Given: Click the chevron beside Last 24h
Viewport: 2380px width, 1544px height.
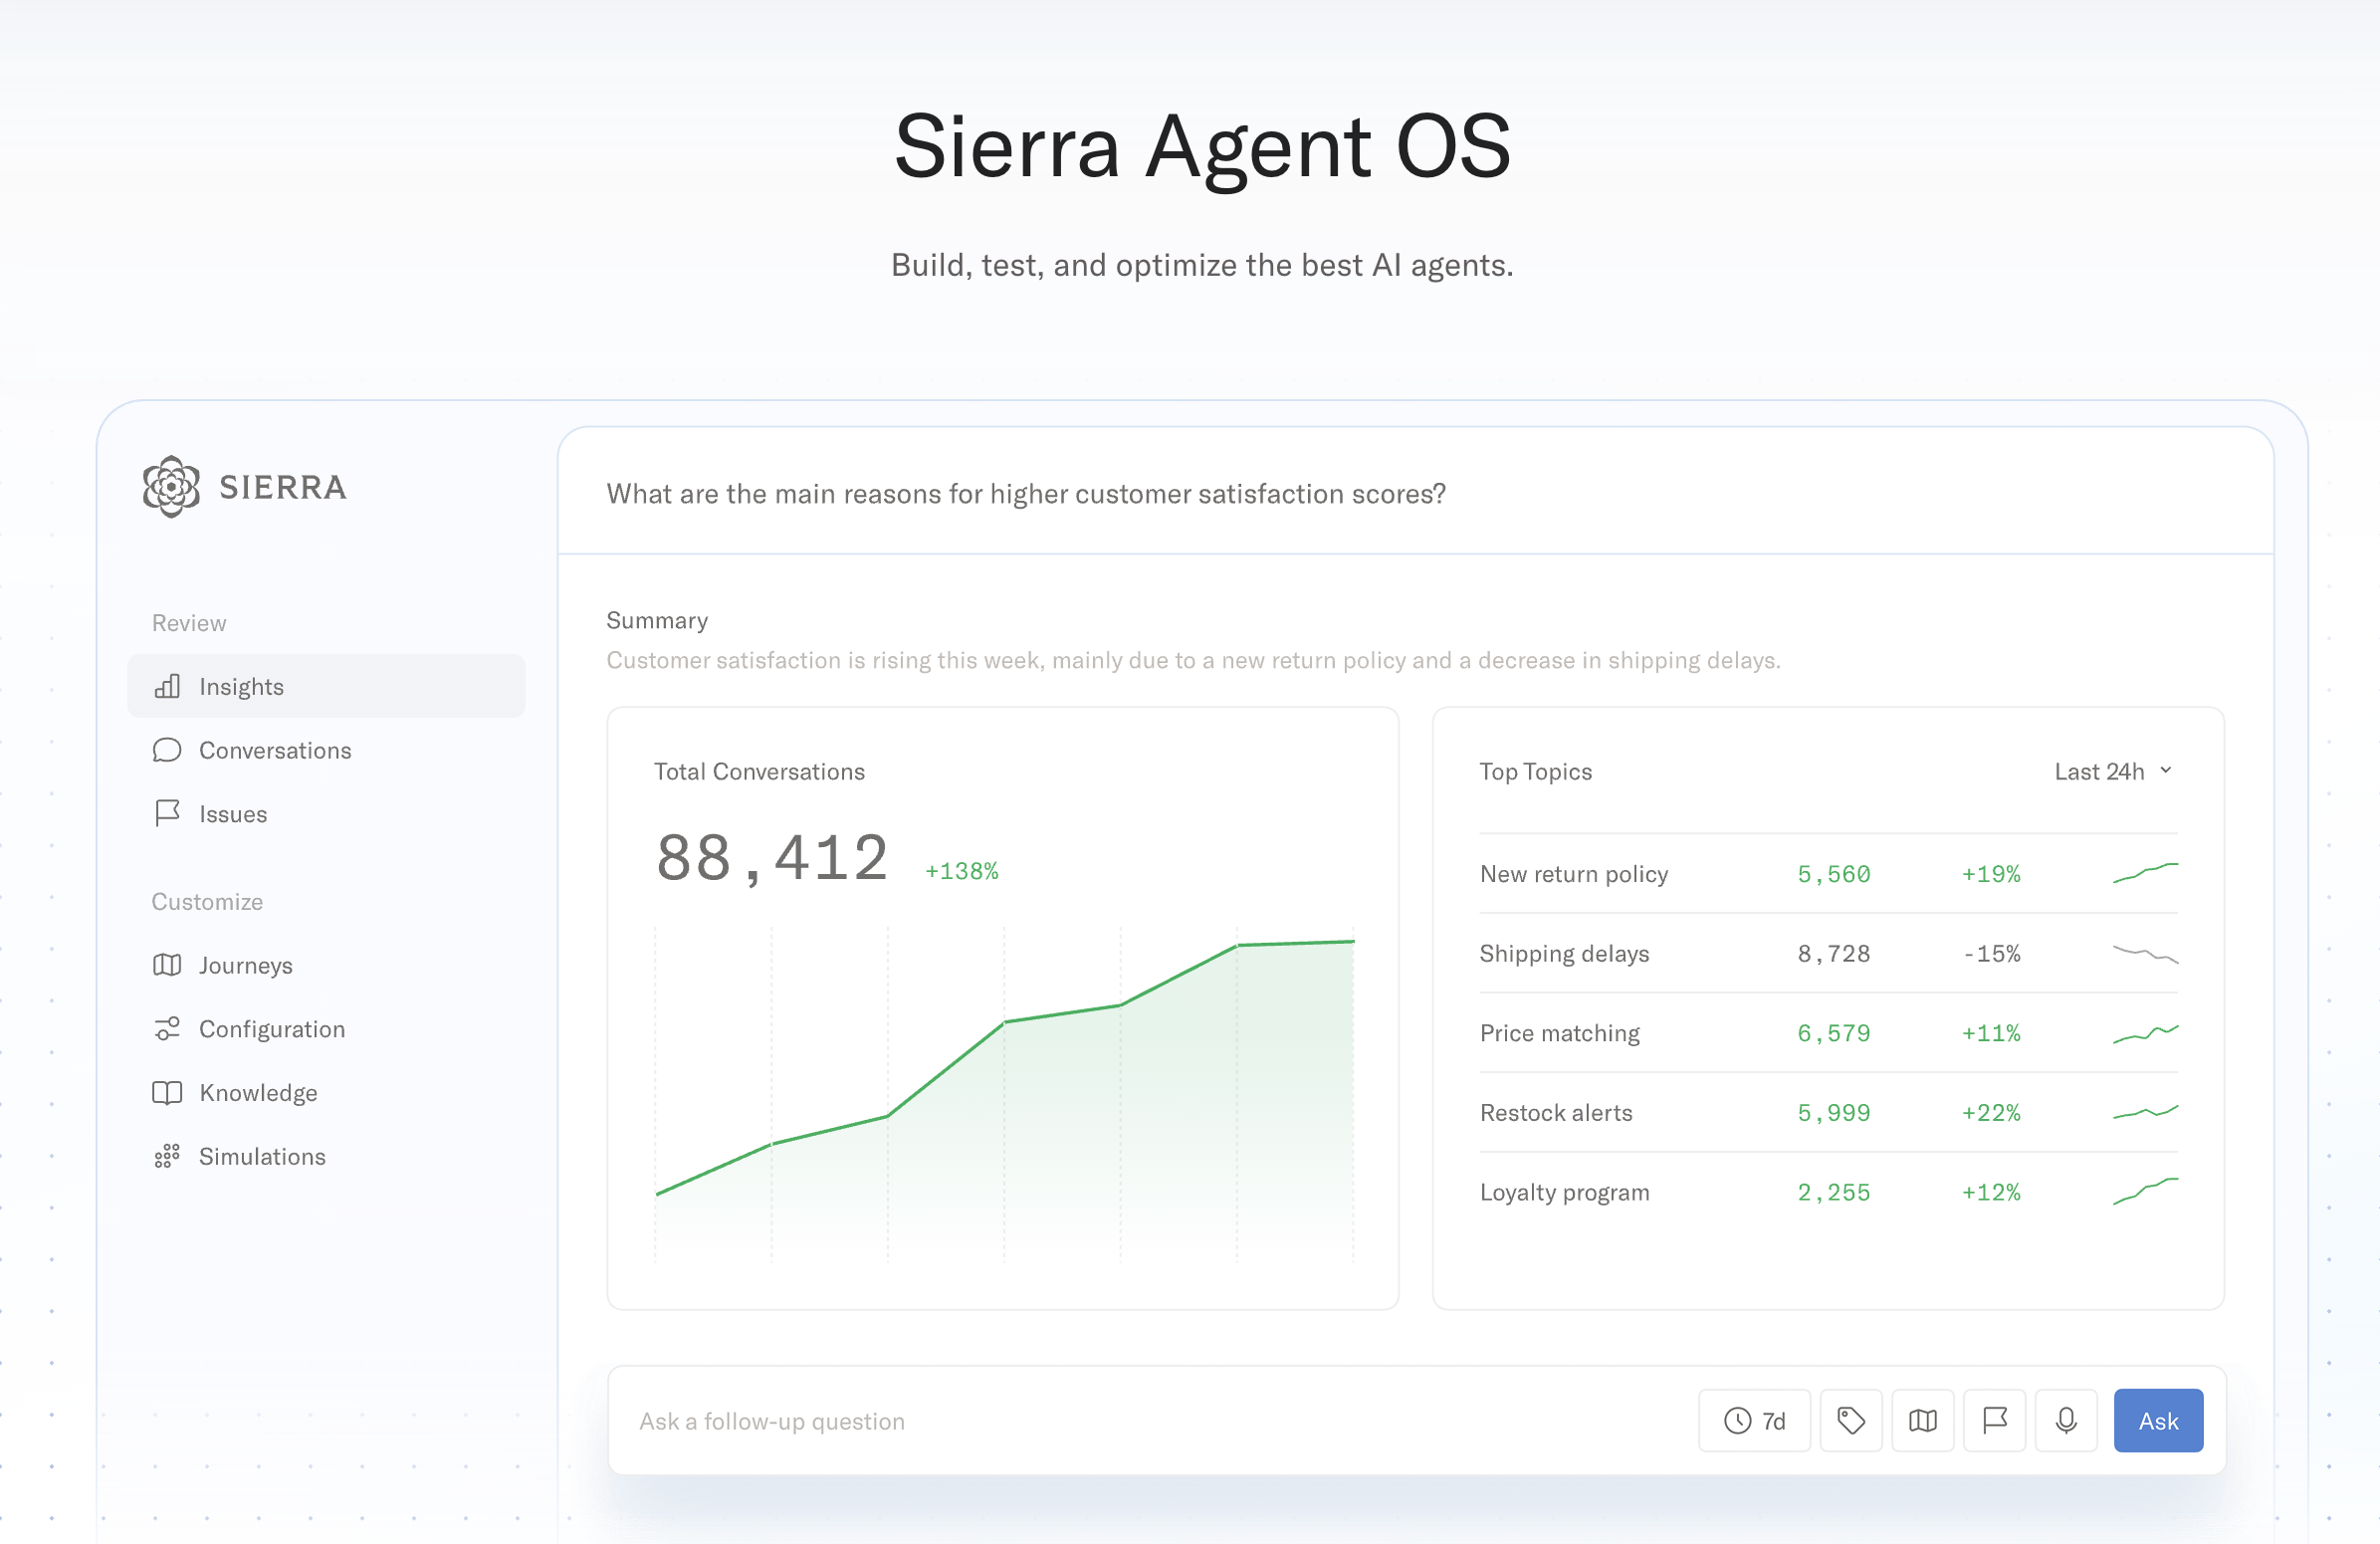Looking at the screenshot, I should (x=2166, y=770).
